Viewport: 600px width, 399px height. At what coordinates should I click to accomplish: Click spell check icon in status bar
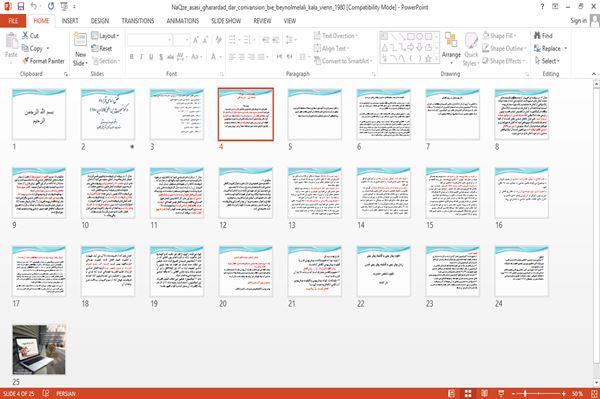coord(46,393)
